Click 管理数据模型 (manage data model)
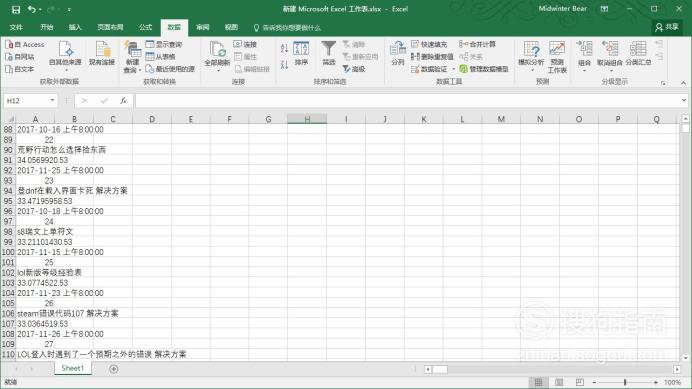 pos(484,69)
